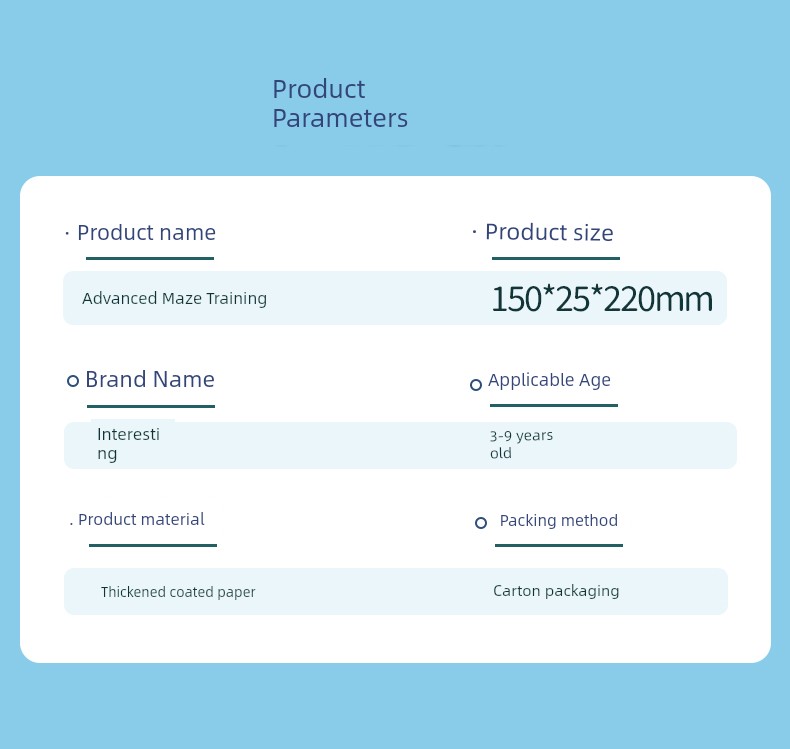Click the dot bullet before Product size

click(x=475, y=232)
